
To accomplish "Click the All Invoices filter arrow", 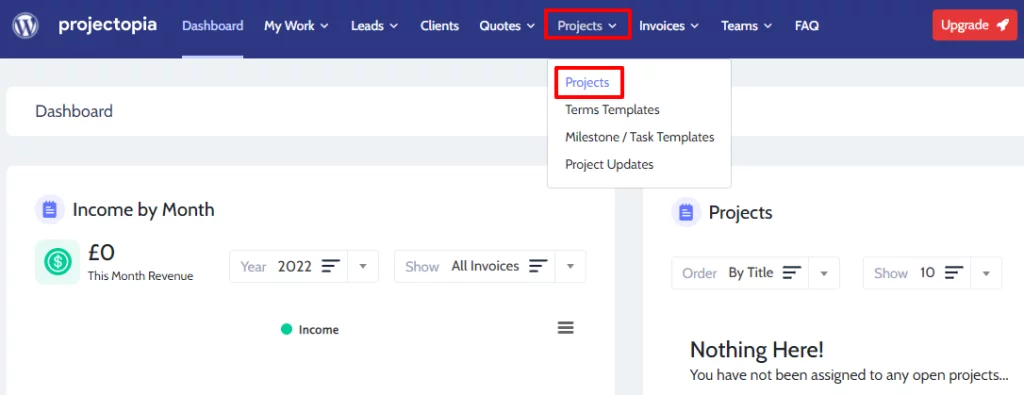I will click(x=570, y=266).
